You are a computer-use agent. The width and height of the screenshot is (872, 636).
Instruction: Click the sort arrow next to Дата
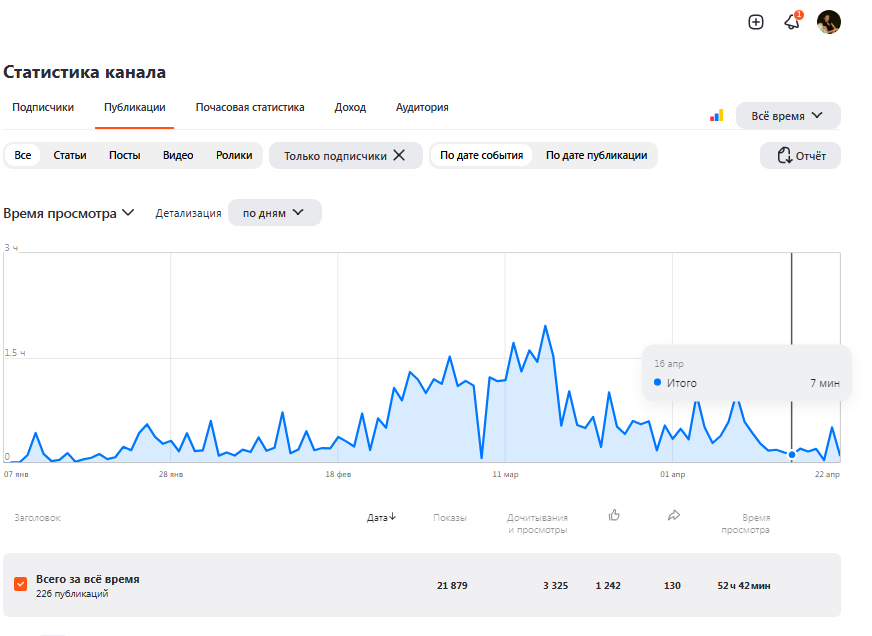(x=393, y=516)
